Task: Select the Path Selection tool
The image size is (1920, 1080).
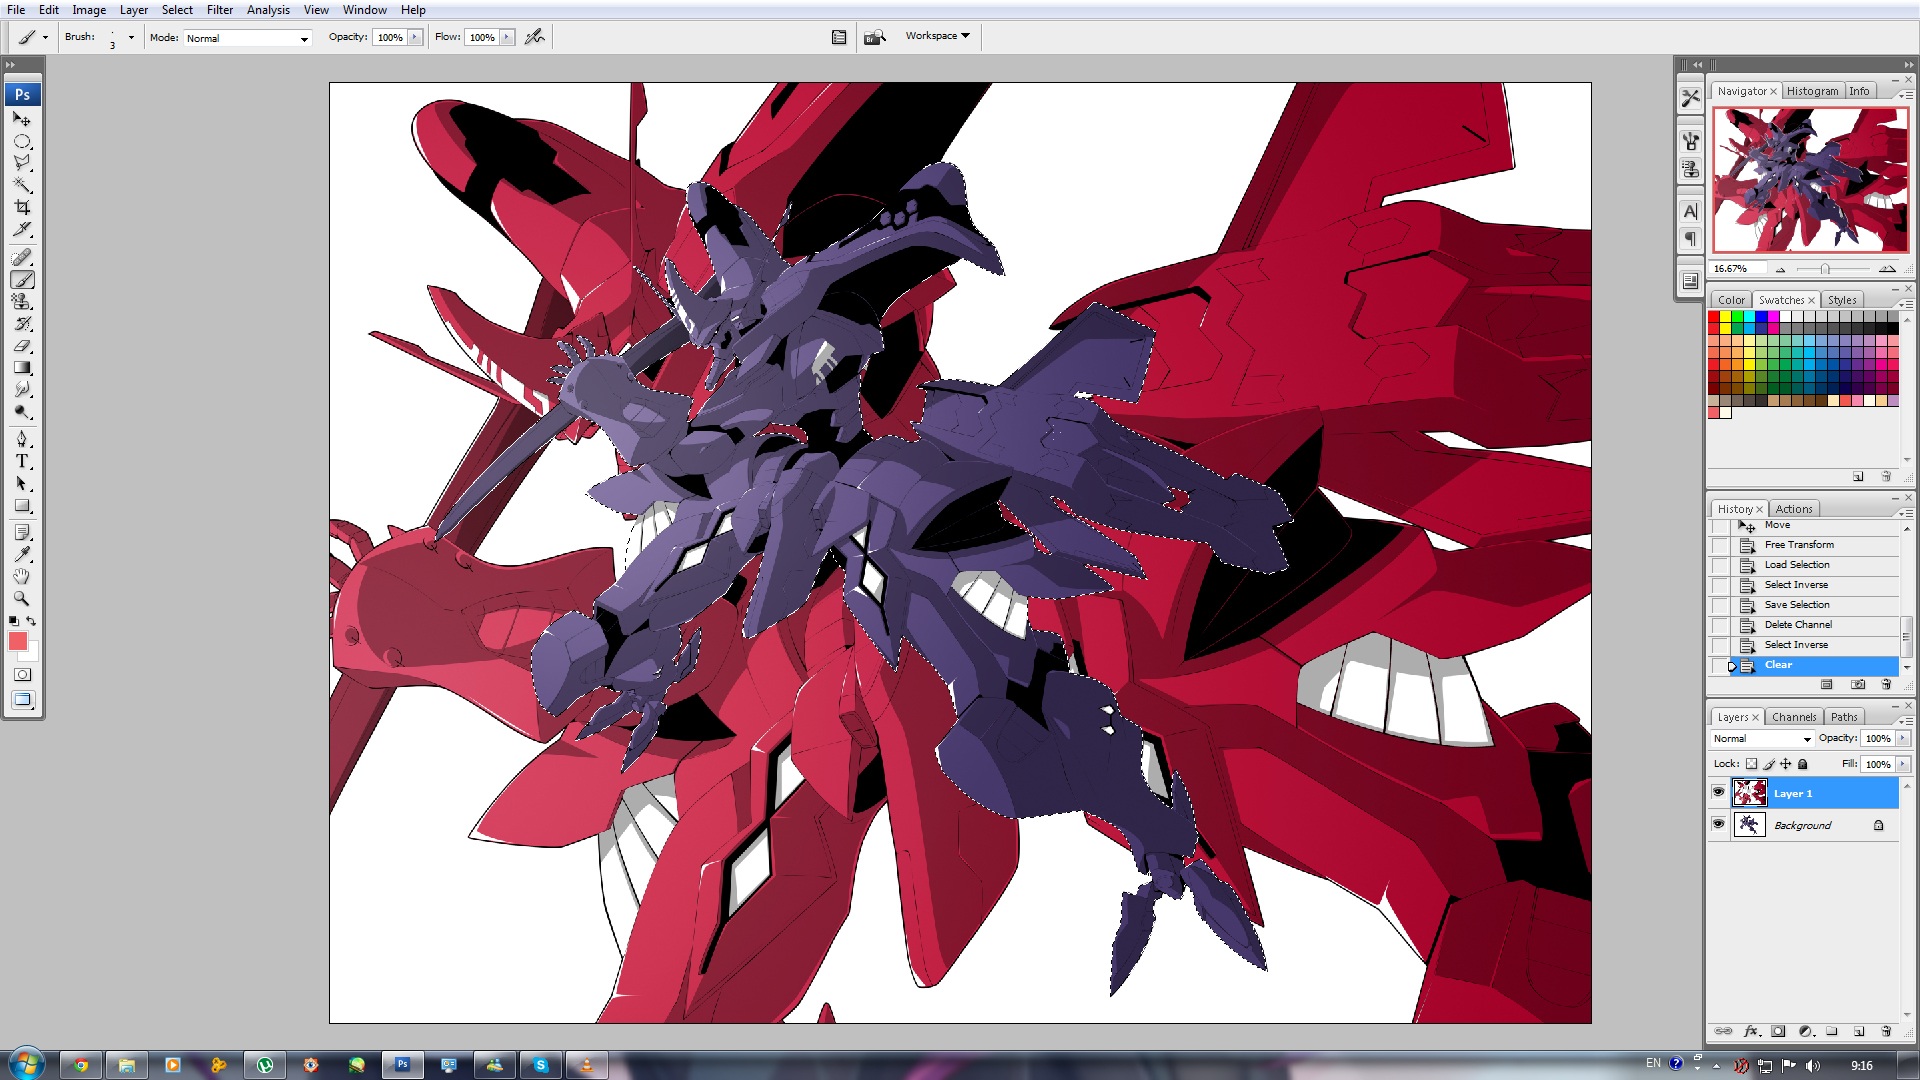Action: [22, 484]
